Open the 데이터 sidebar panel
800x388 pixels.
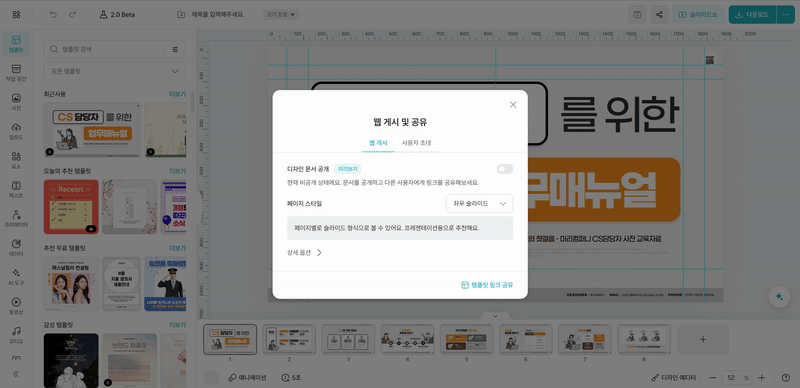tap(16, 248)
